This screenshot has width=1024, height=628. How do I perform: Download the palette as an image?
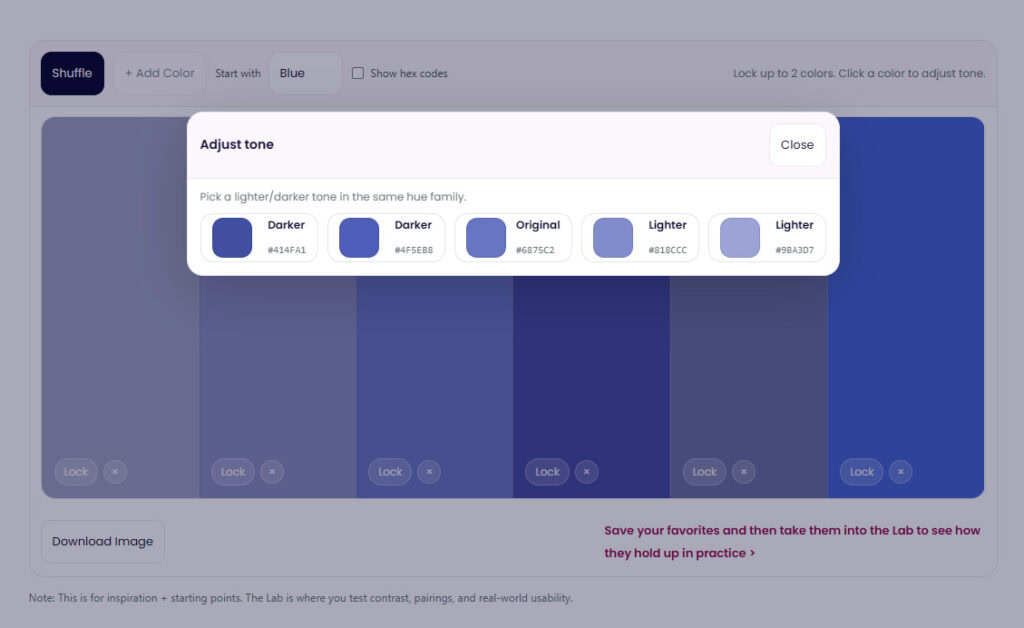click(x=102, y=541)
